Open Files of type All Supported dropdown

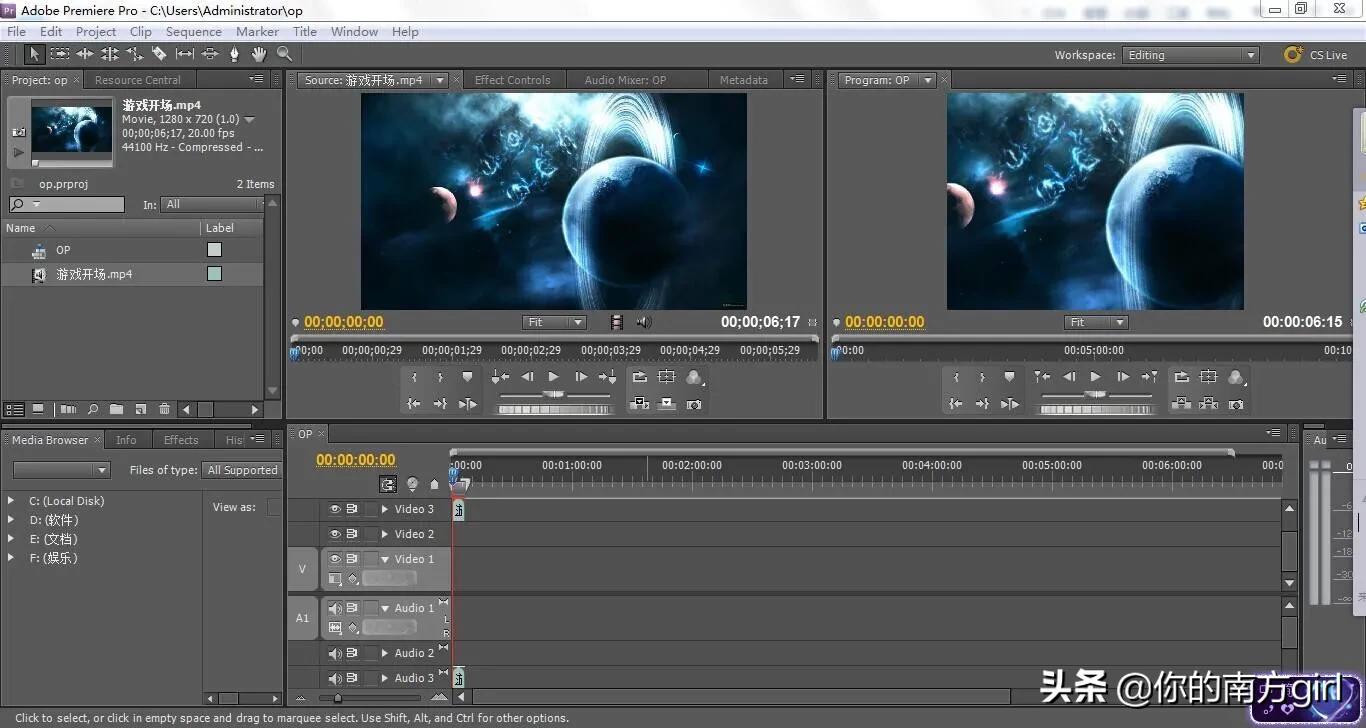pyautogui.click(x=241, y=470)
